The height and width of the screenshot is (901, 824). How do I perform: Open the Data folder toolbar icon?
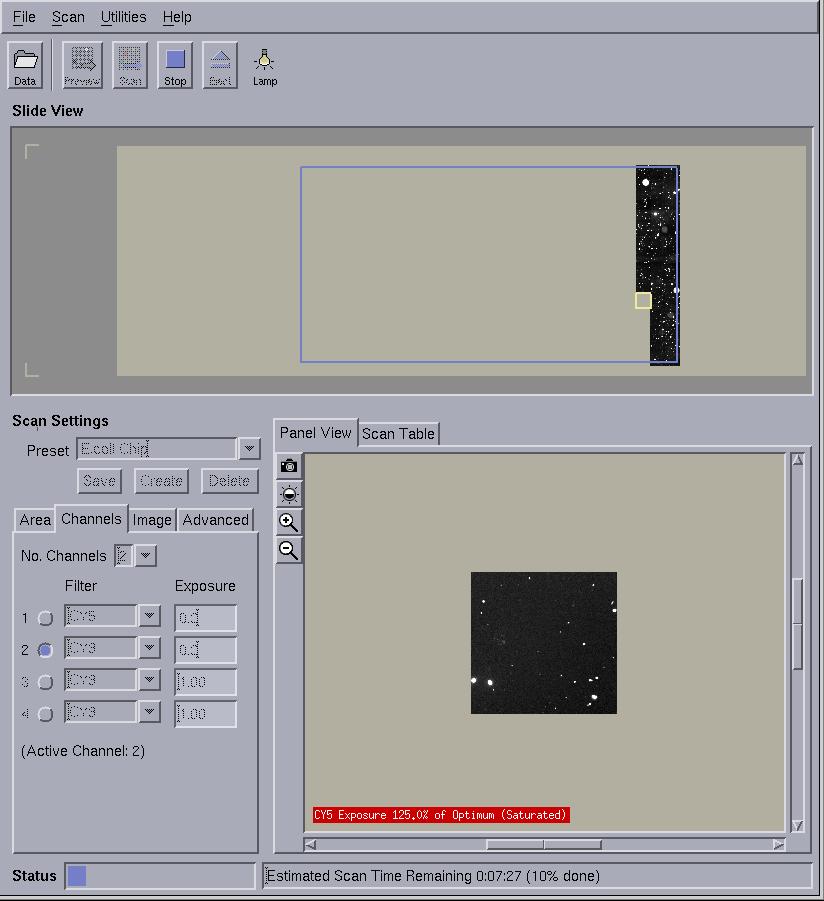tap(25, 66)
